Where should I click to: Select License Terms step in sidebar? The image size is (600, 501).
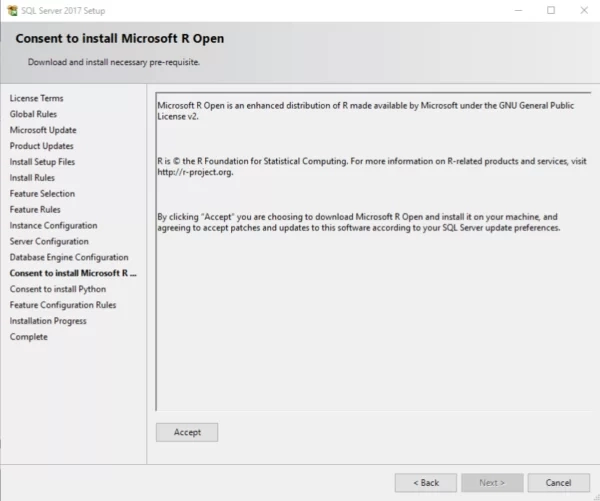pyautogui.click(x=36, y=98)
